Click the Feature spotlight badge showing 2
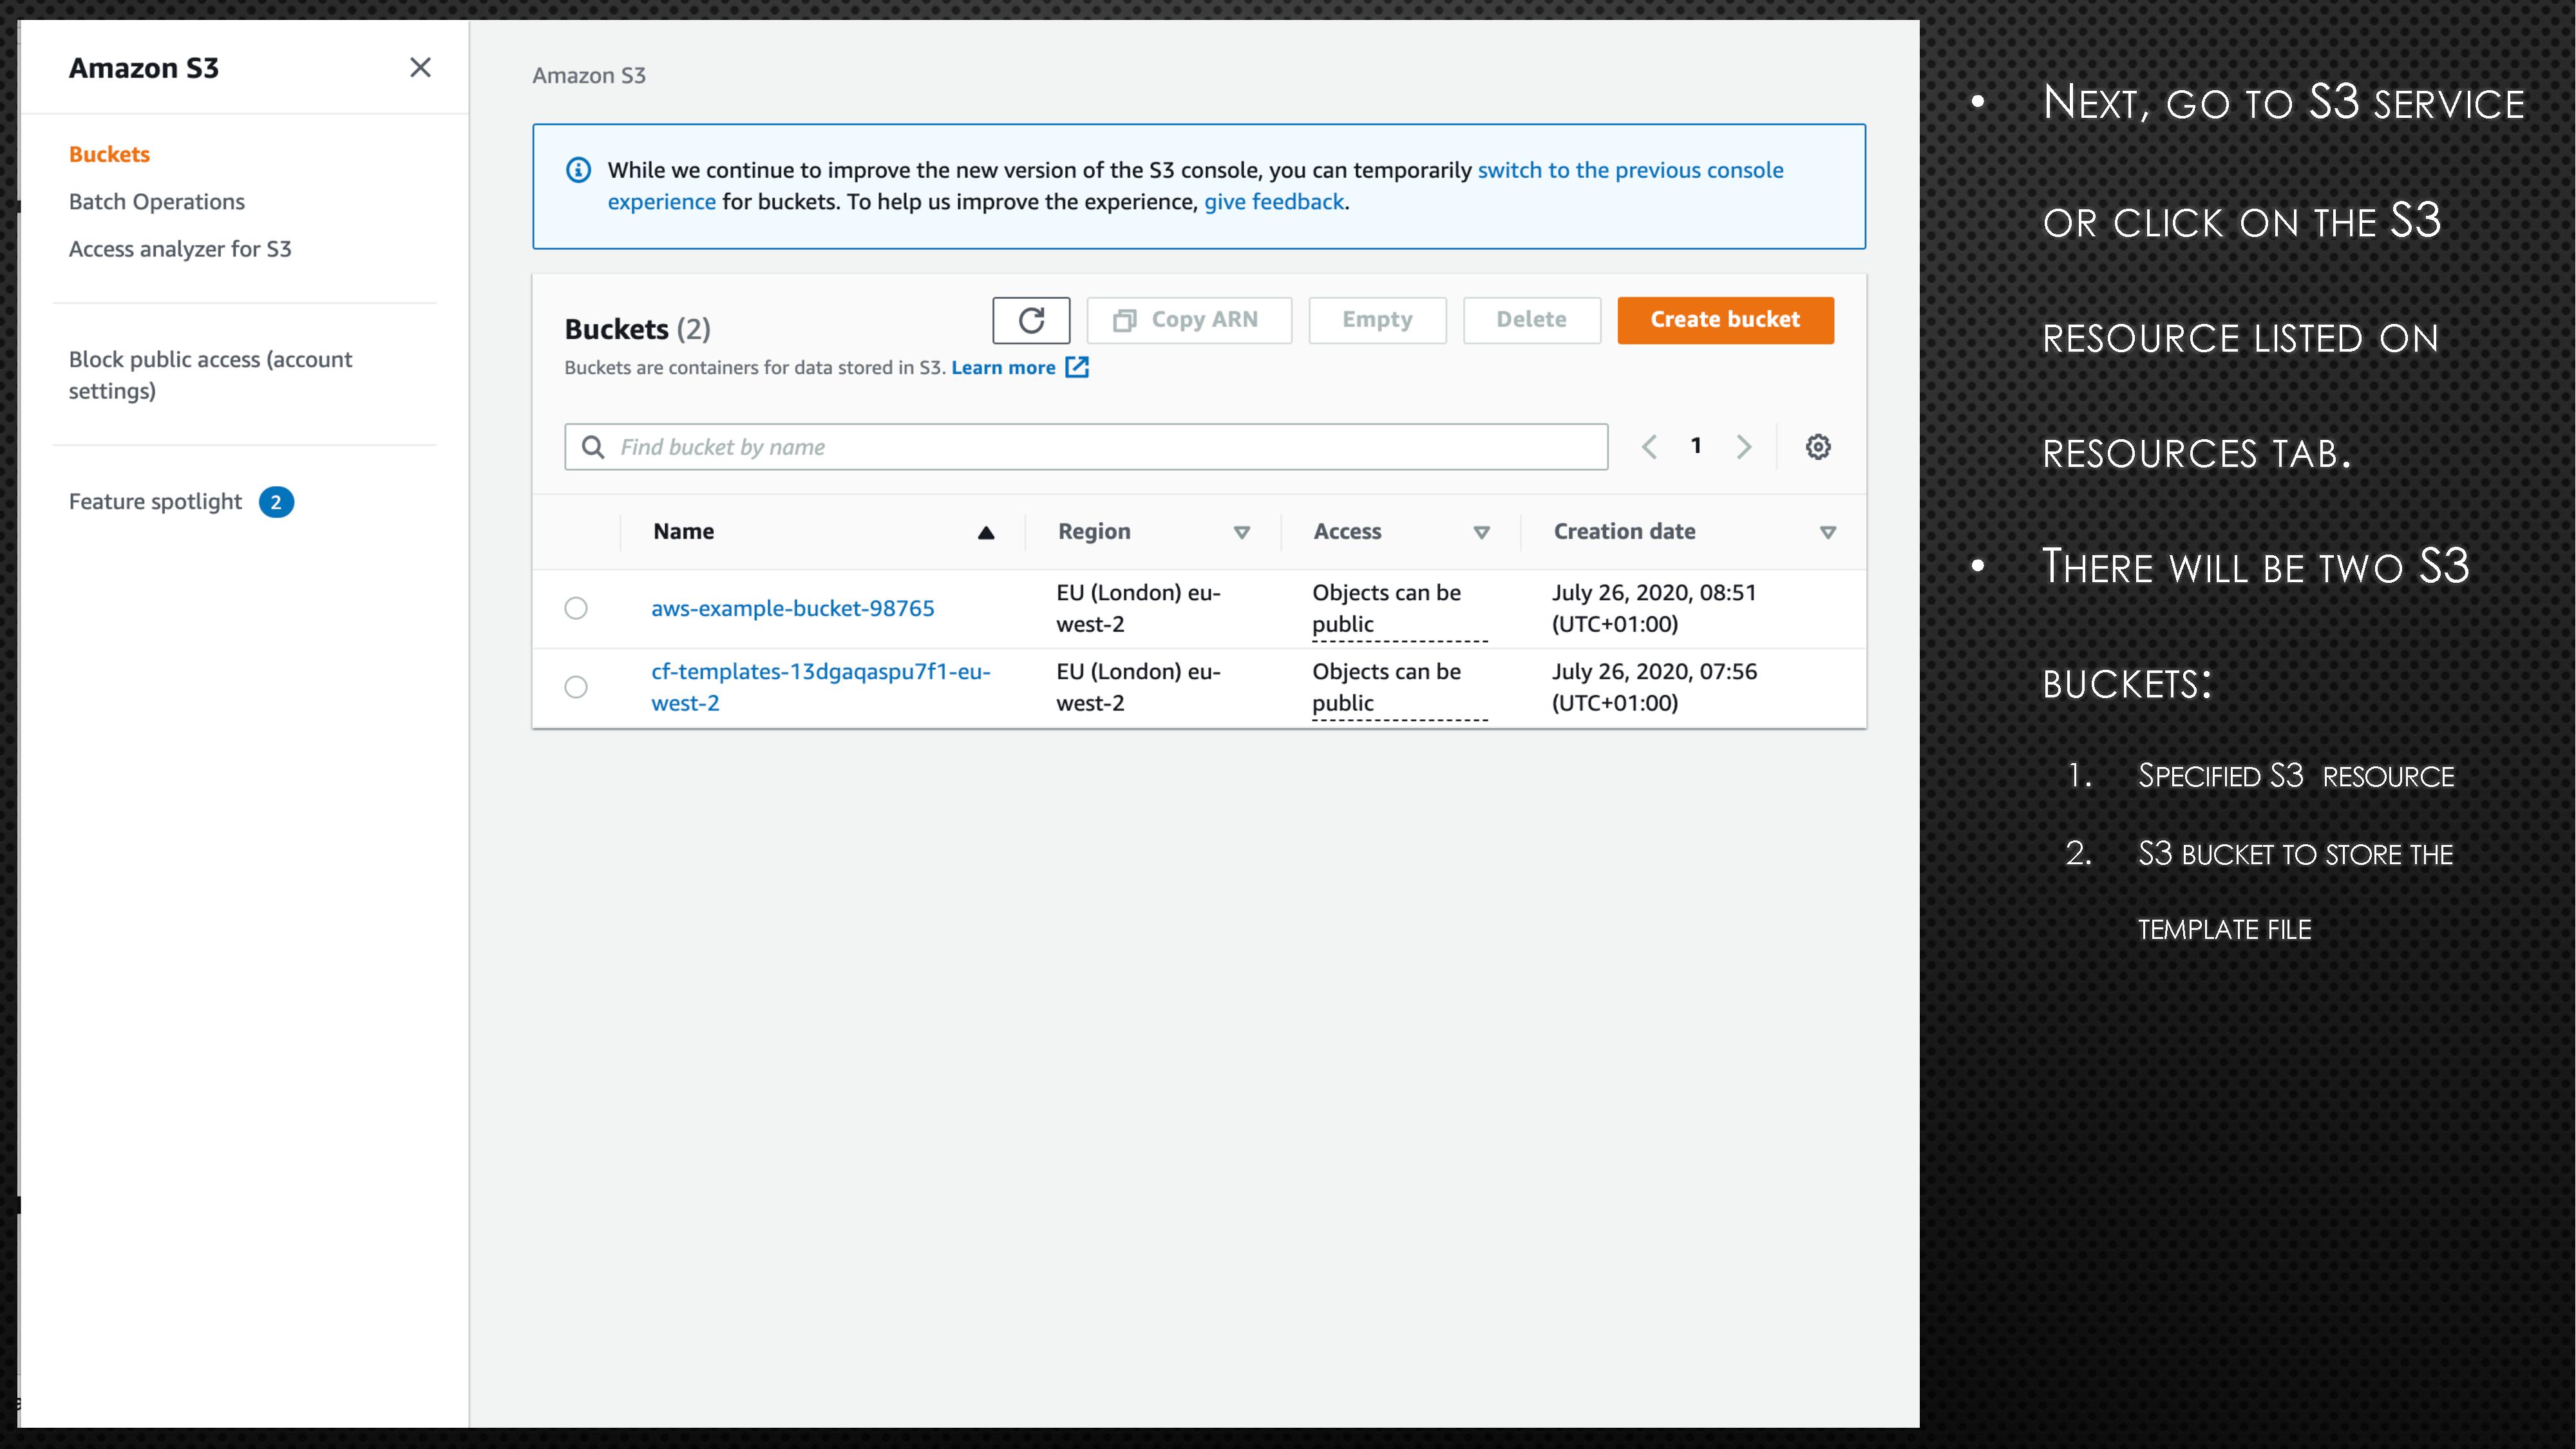This screenshot has width=2576, height=1449. 276,502
